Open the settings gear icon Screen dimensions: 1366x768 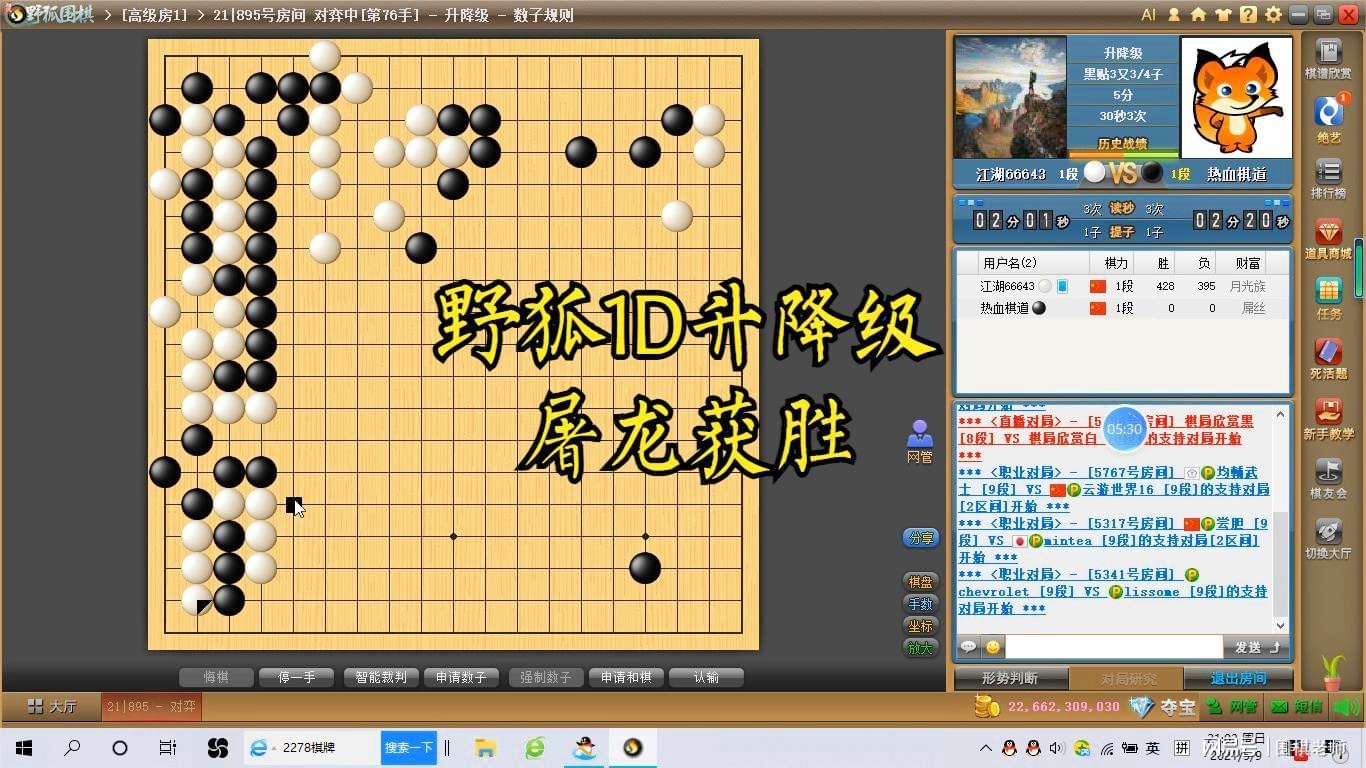tap(1273, 15)
